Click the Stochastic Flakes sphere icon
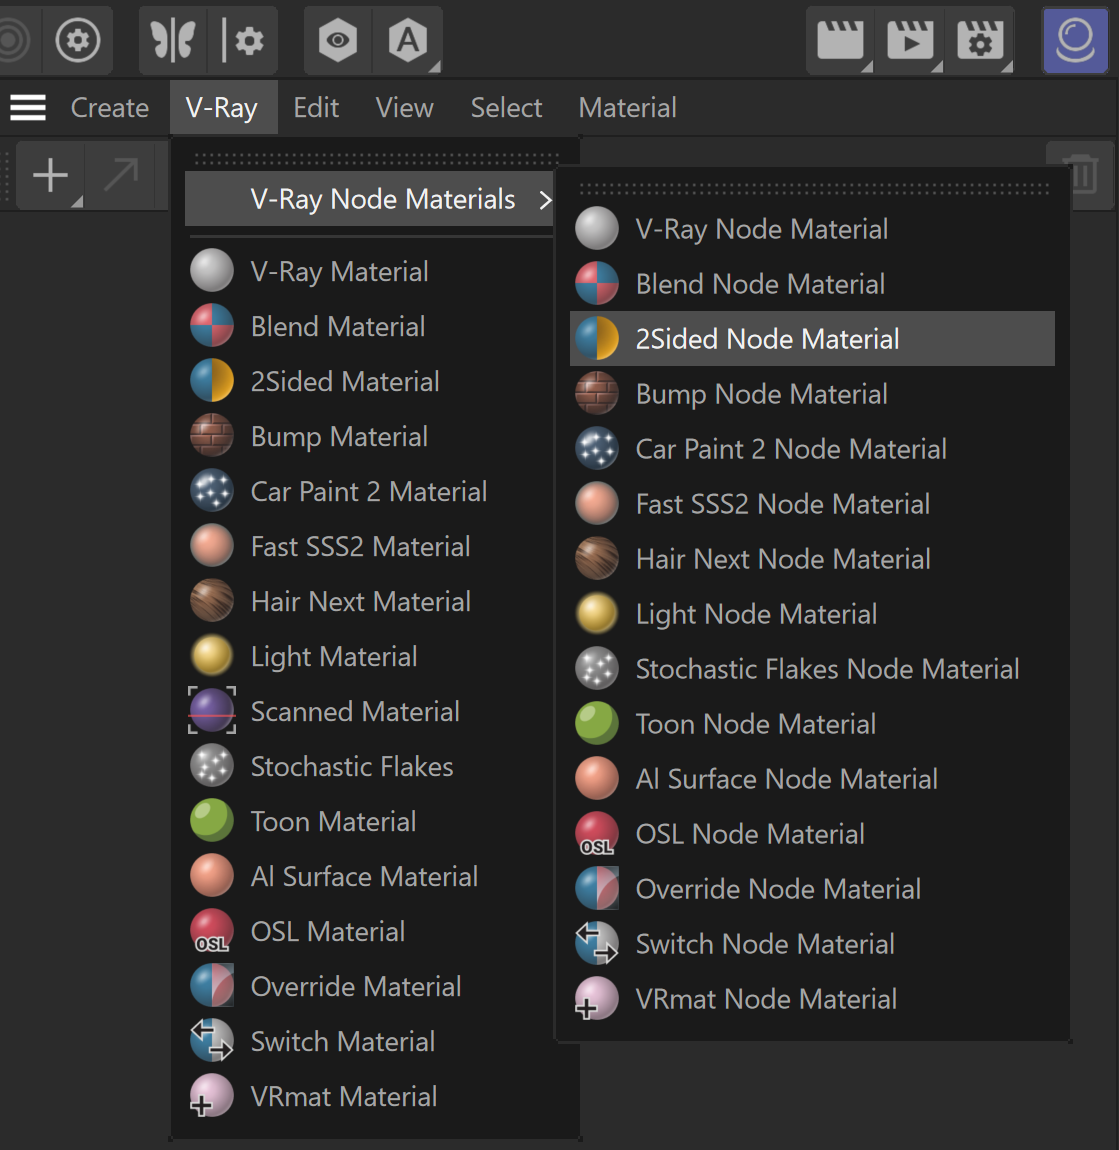 pyautogui.click(x=212, y=766)
